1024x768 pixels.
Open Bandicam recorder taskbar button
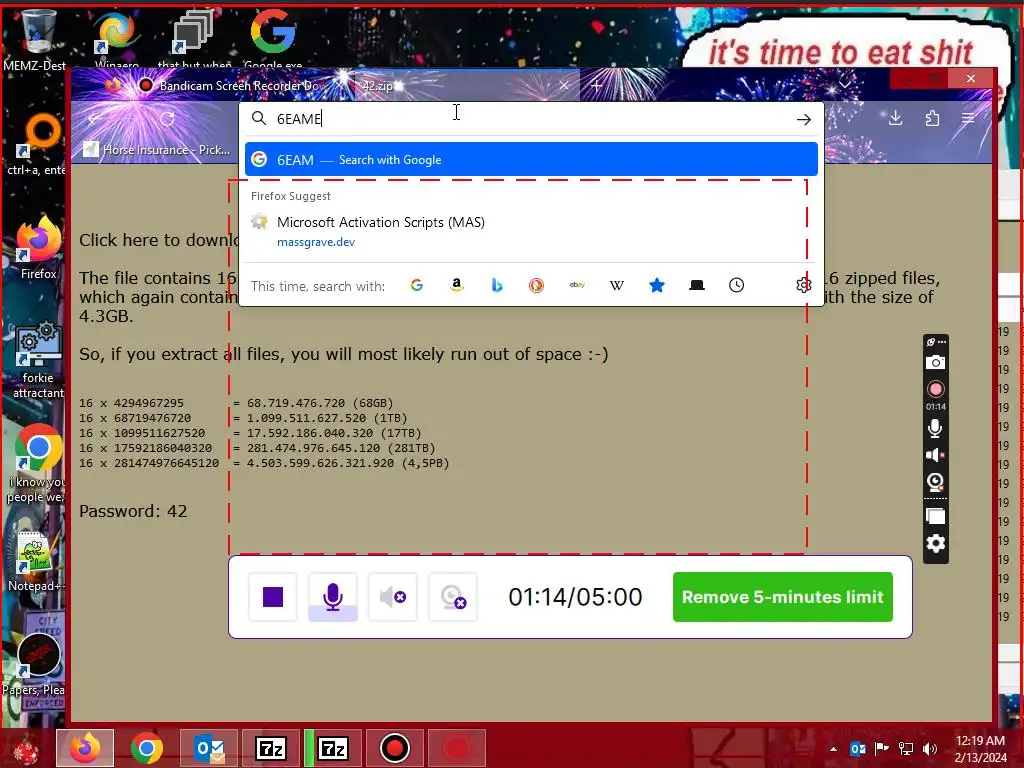coord(394,748)
